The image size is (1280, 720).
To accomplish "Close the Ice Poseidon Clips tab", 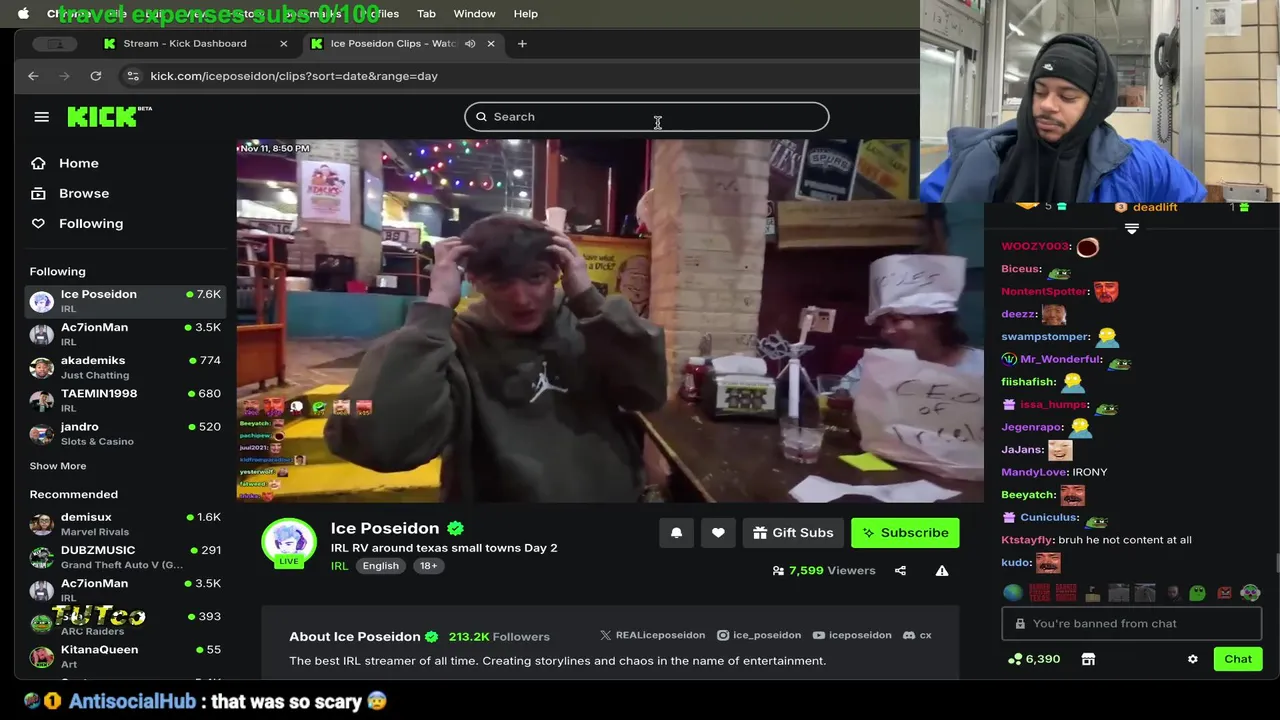I will (x=491, y=43).
